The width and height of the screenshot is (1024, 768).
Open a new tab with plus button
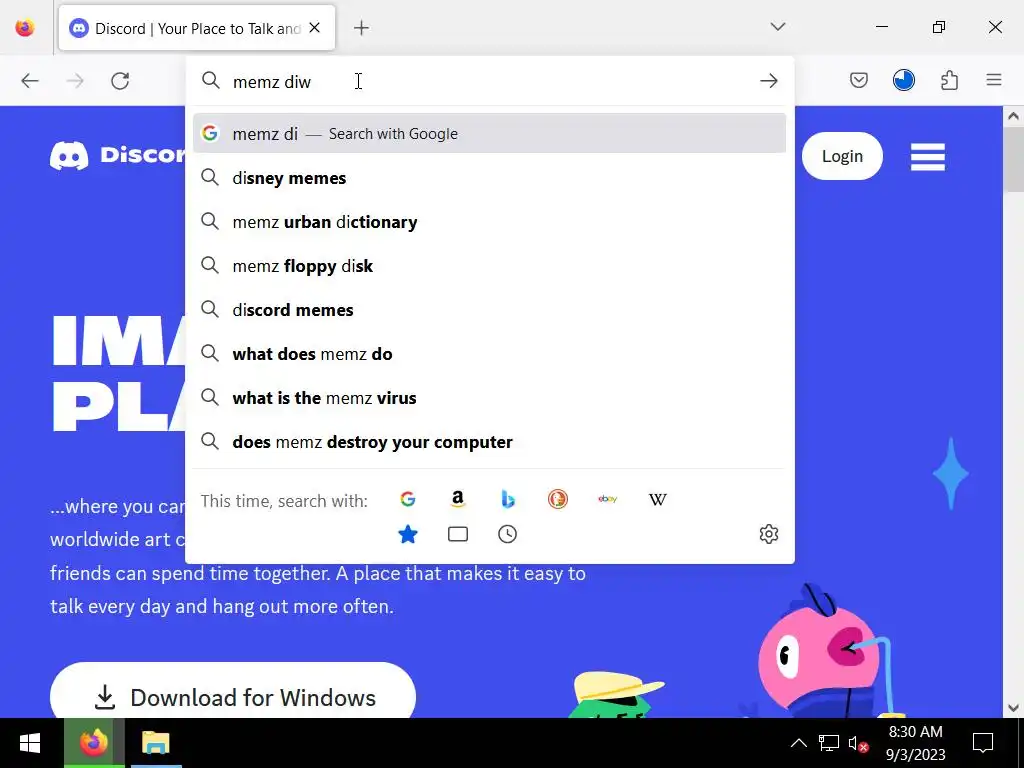[x=361, y=27]
